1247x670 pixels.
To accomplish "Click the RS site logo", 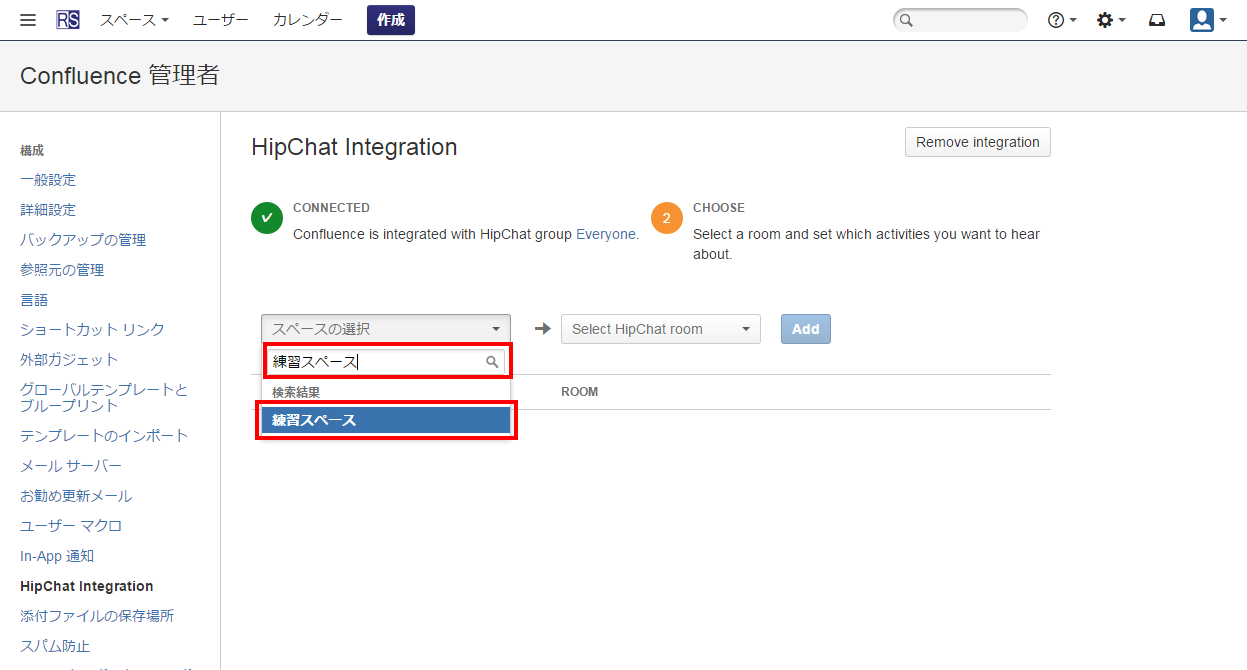I will (x=68, y=20).
